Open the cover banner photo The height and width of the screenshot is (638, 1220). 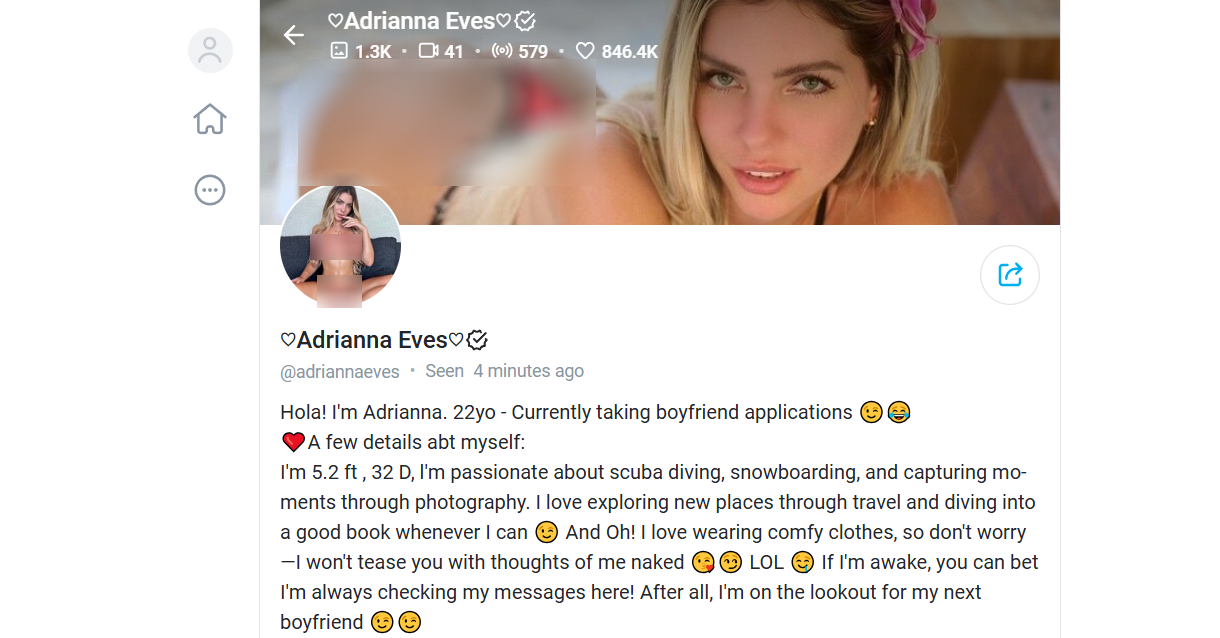coord(660,112)
